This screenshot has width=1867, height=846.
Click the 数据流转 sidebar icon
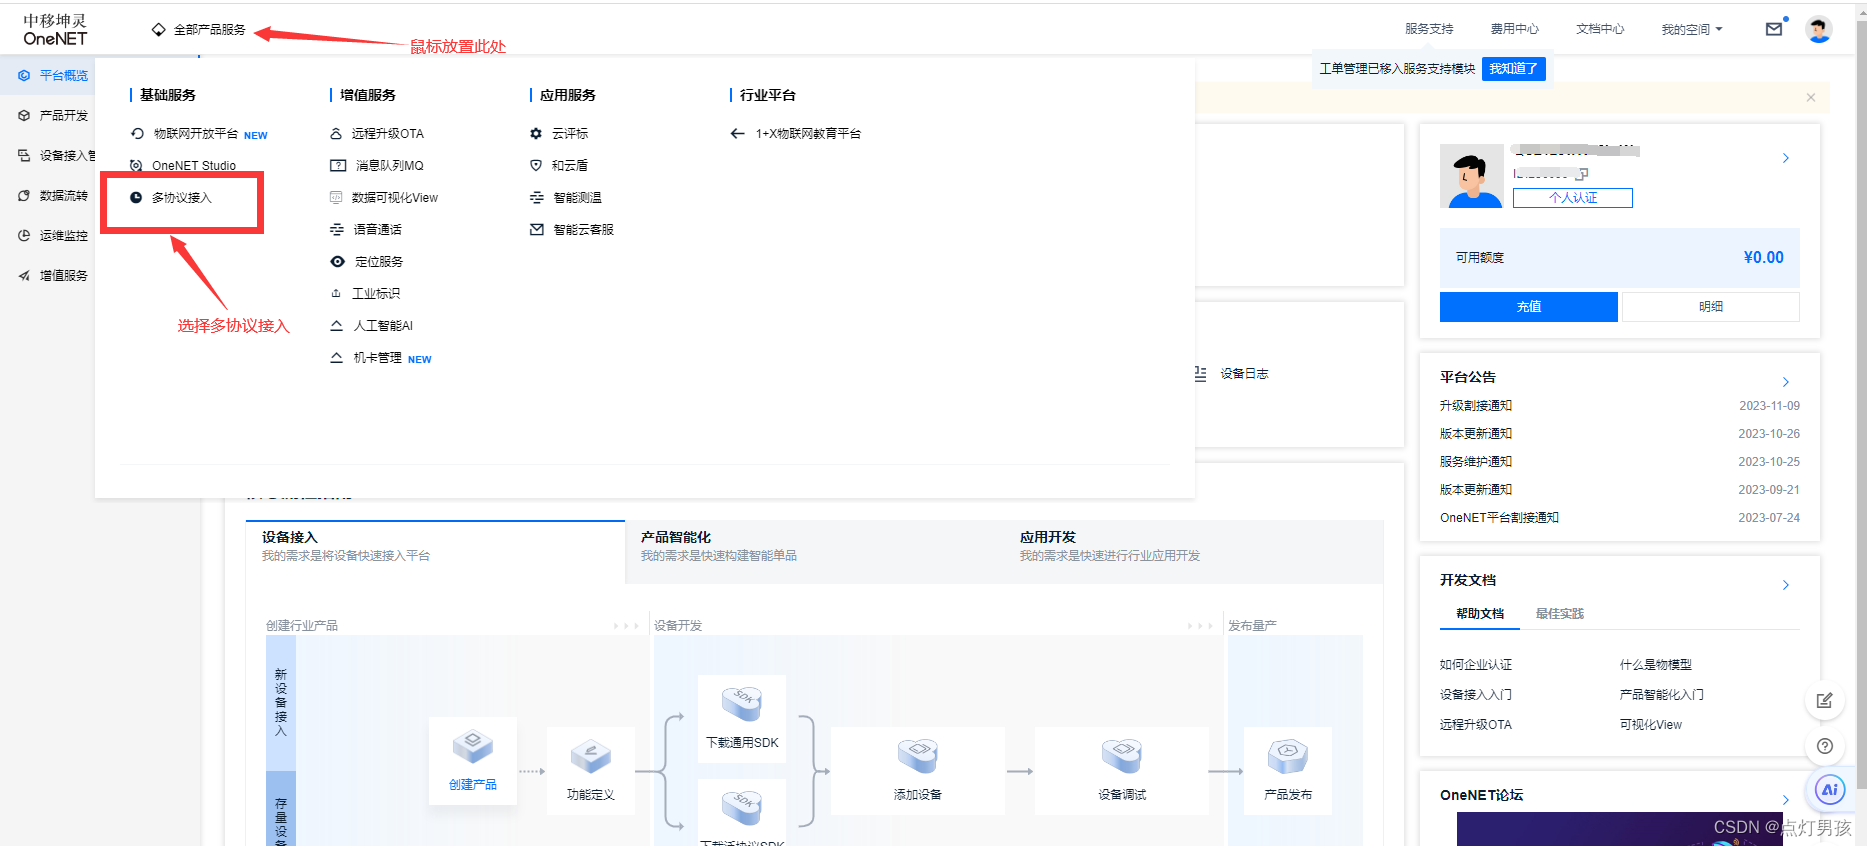(x=24, y=195)
